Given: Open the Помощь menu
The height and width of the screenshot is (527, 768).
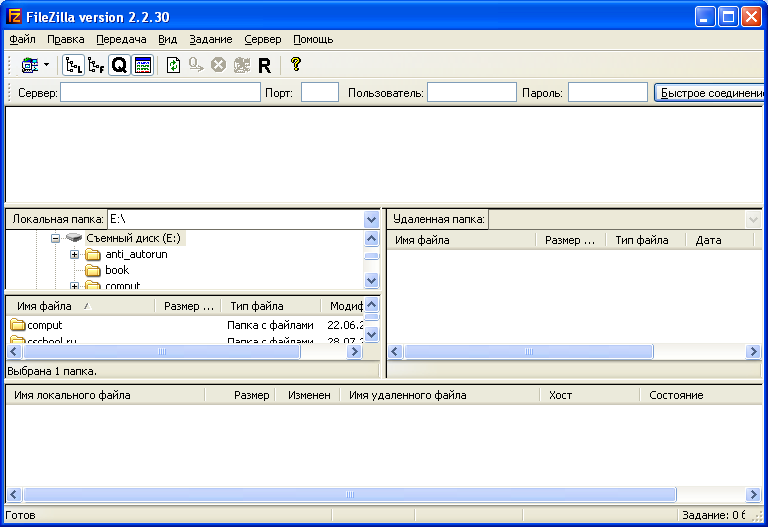Looking at the screenshot, I should tap(313, 39).
